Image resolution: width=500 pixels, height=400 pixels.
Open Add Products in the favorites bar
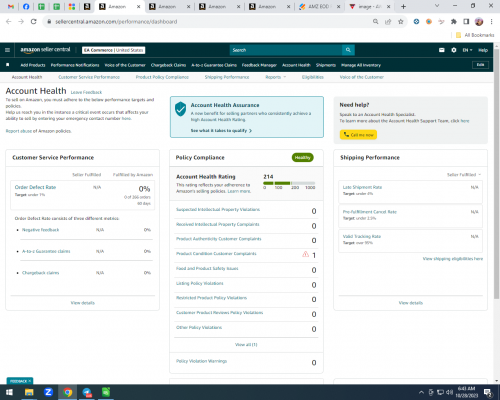pyautogui.click(x=33, y=65)
